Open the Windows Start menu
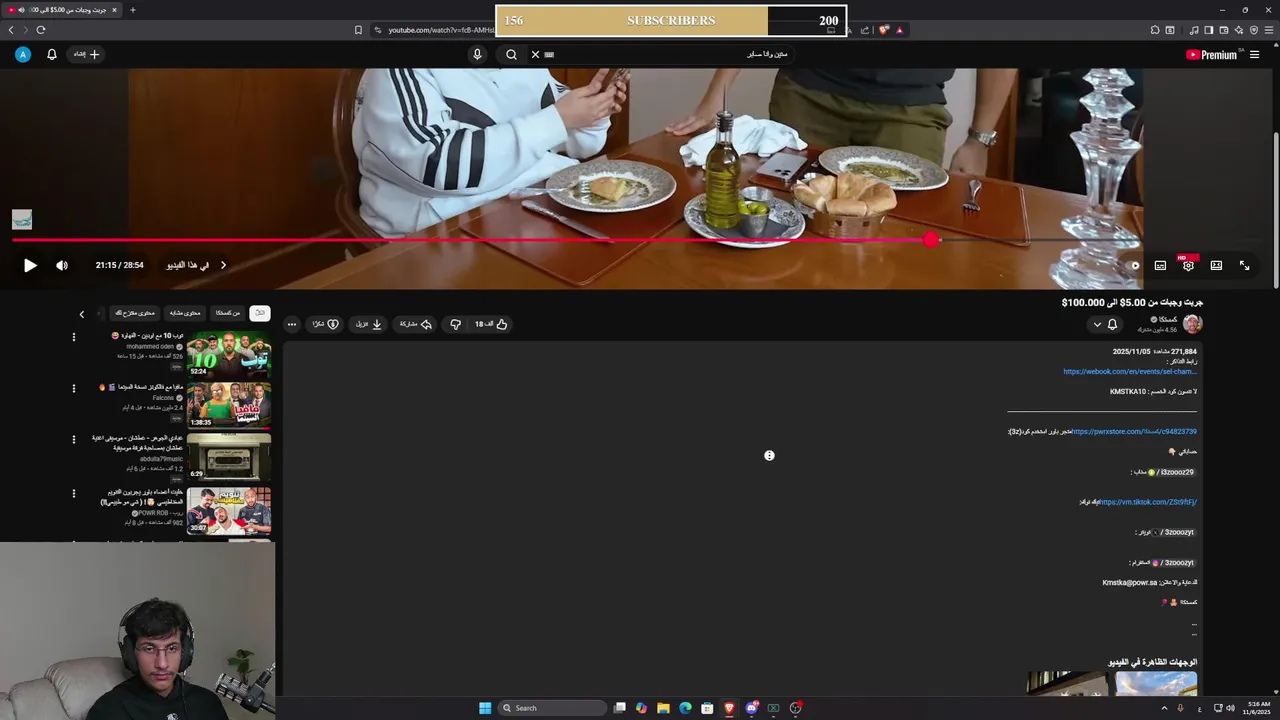 click(485, 708)
